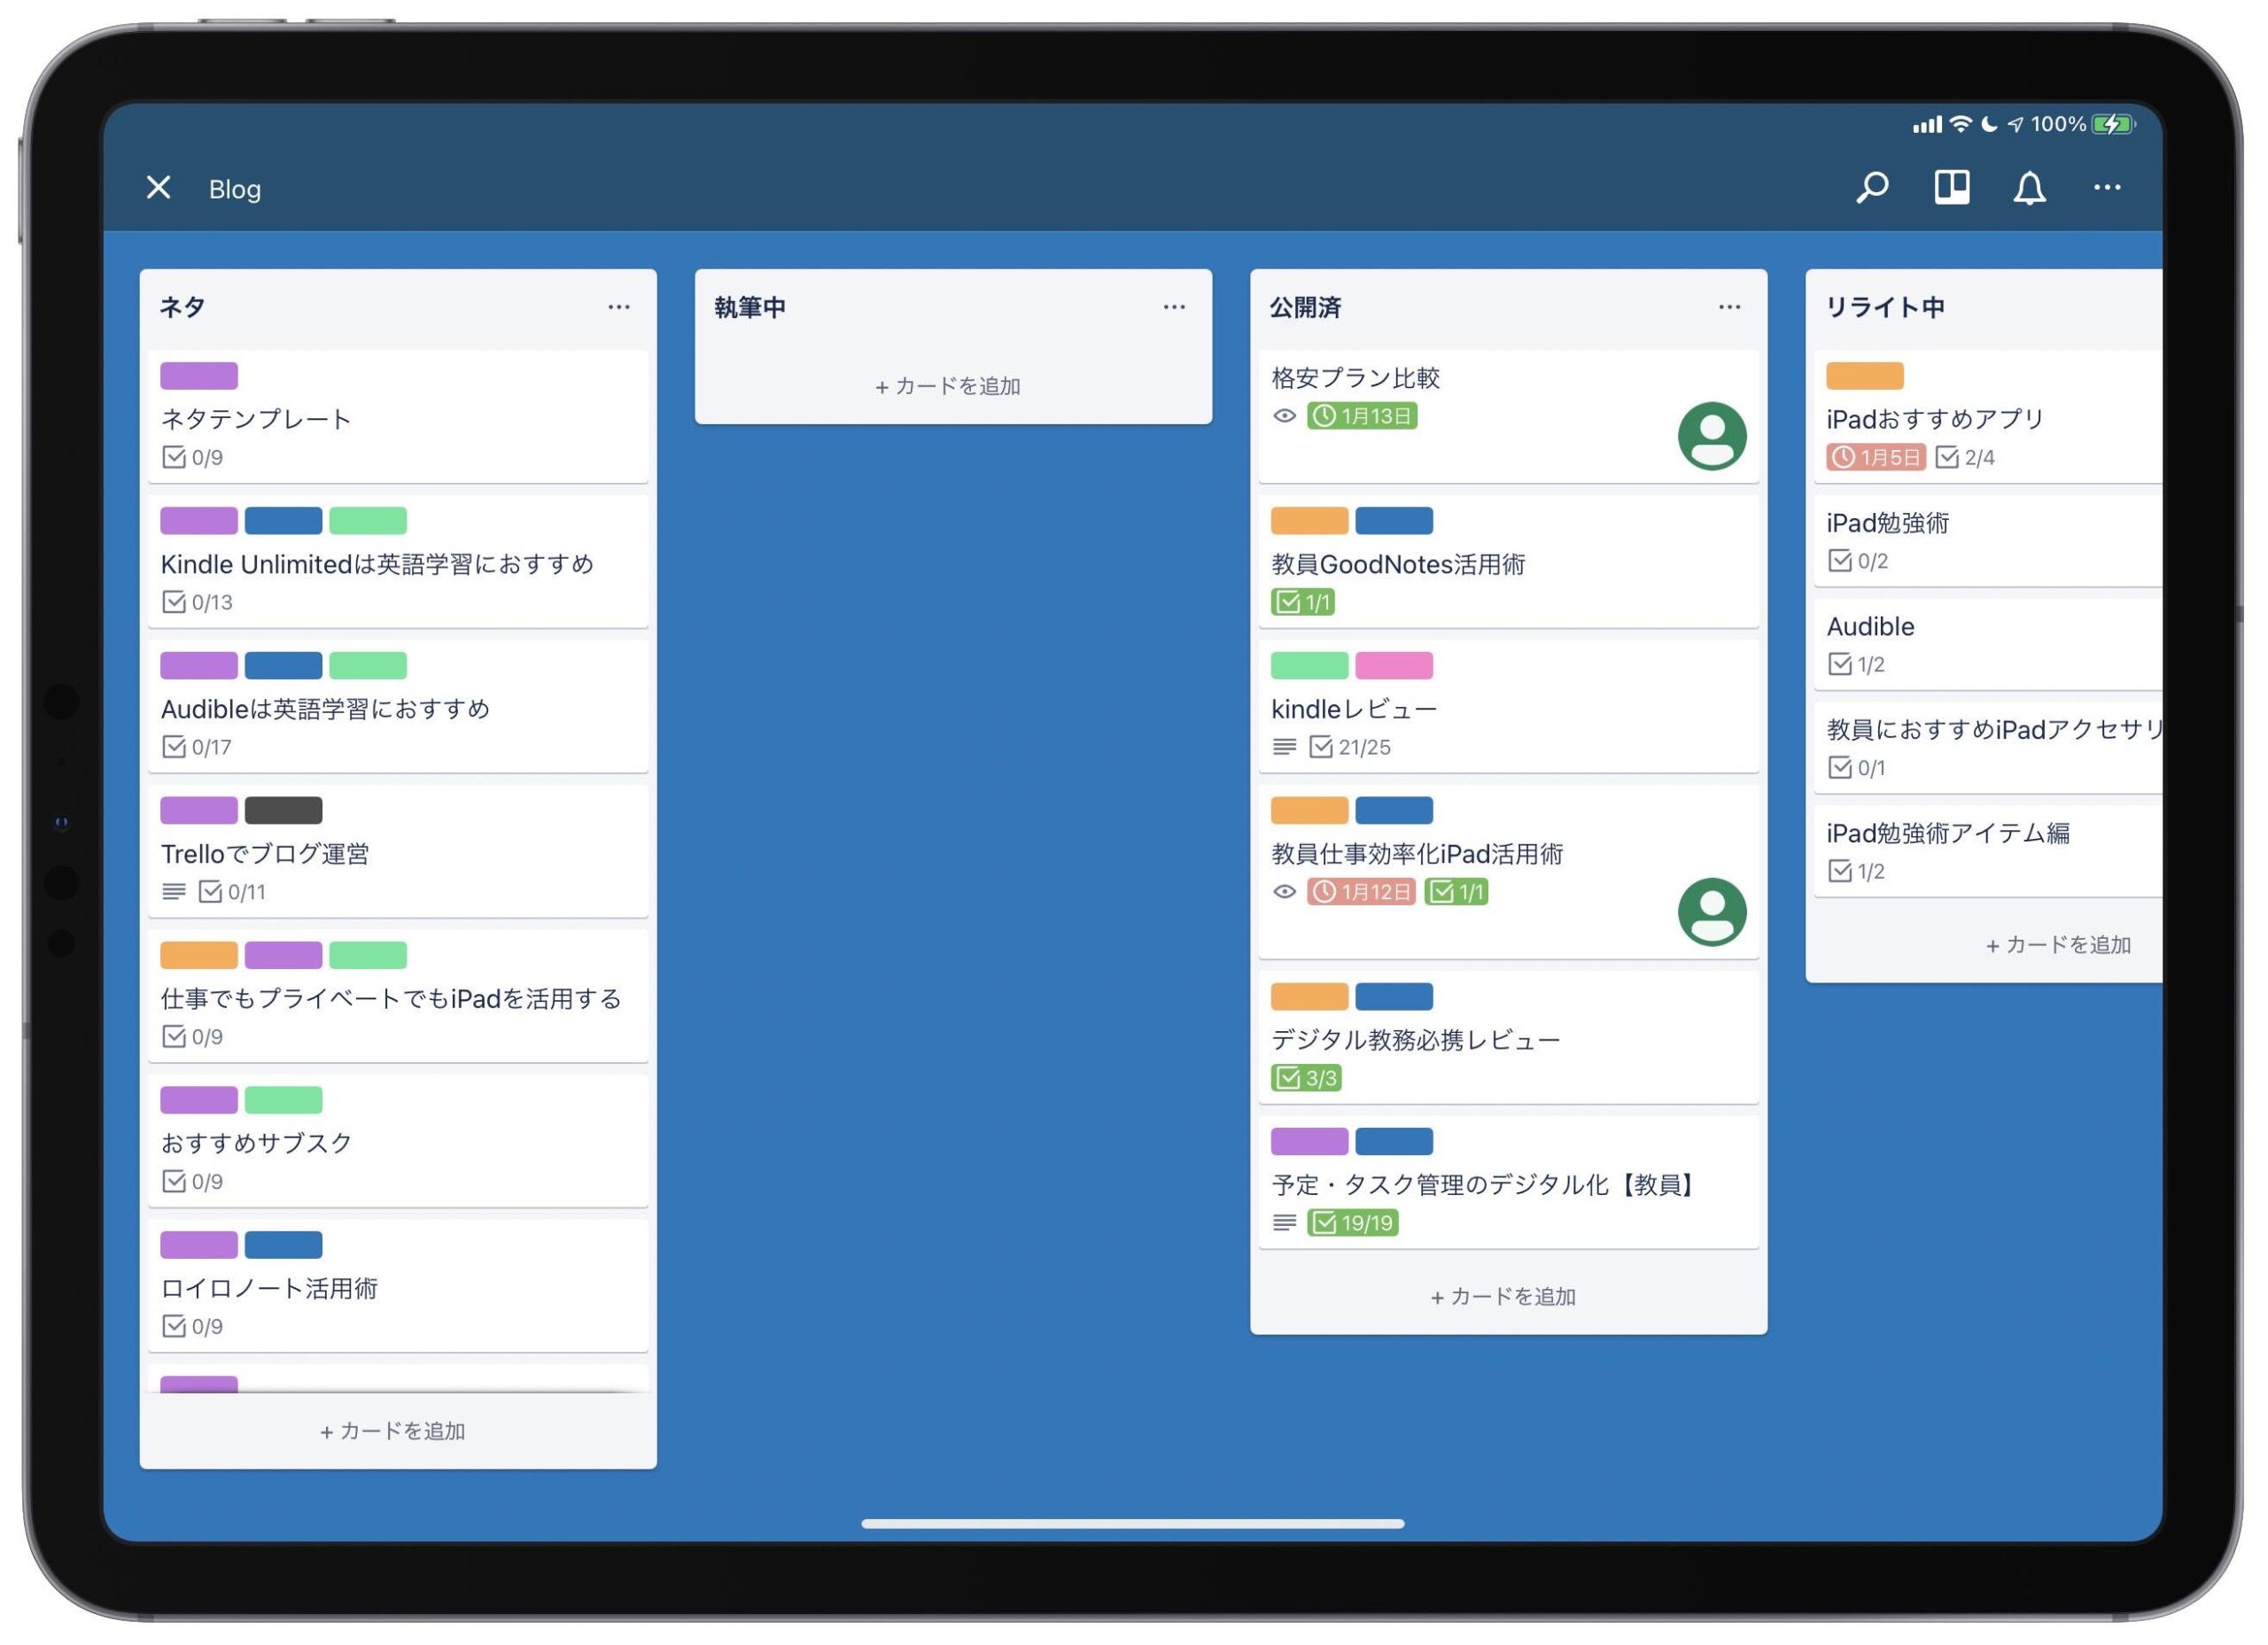The height and width of the screenshot is (1645, 2268).
Task: Click the 0/2 checklist badge on iPad勉強術
Action: tap(1860, 561)
